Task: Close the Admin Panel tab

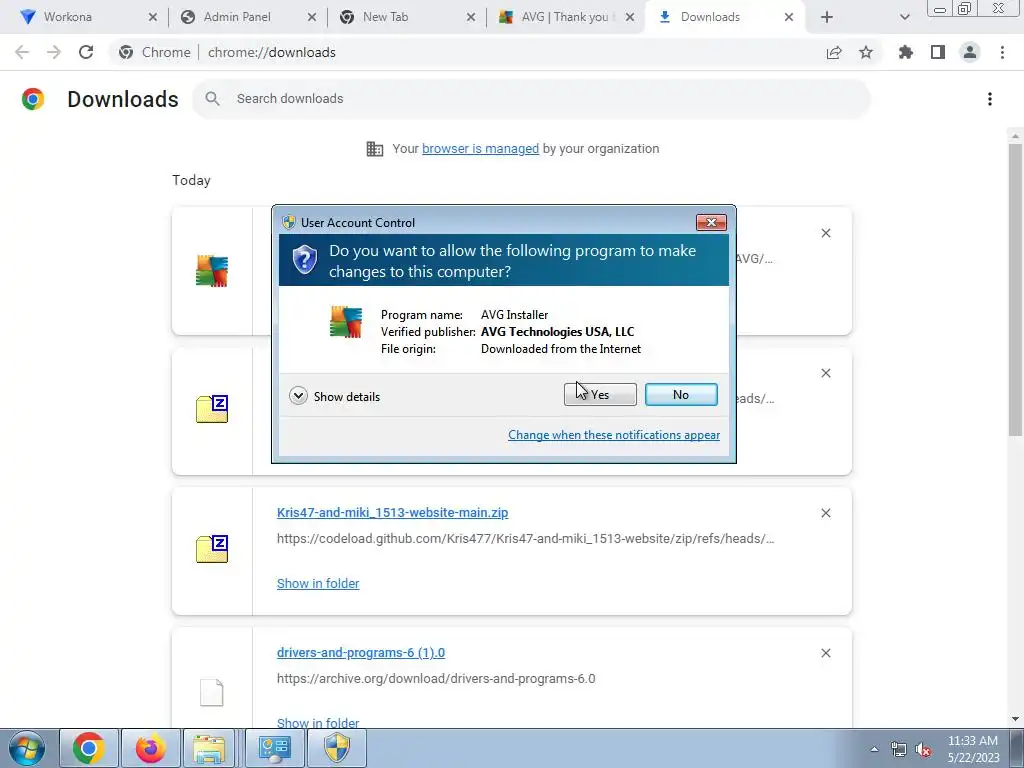Action: pos(312,17)
